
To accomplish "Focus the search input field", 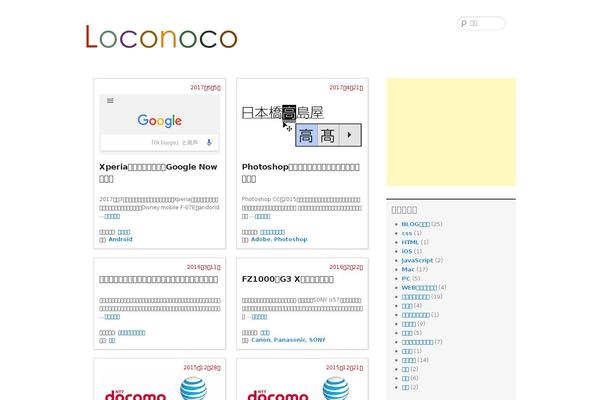I will point(481,23).
